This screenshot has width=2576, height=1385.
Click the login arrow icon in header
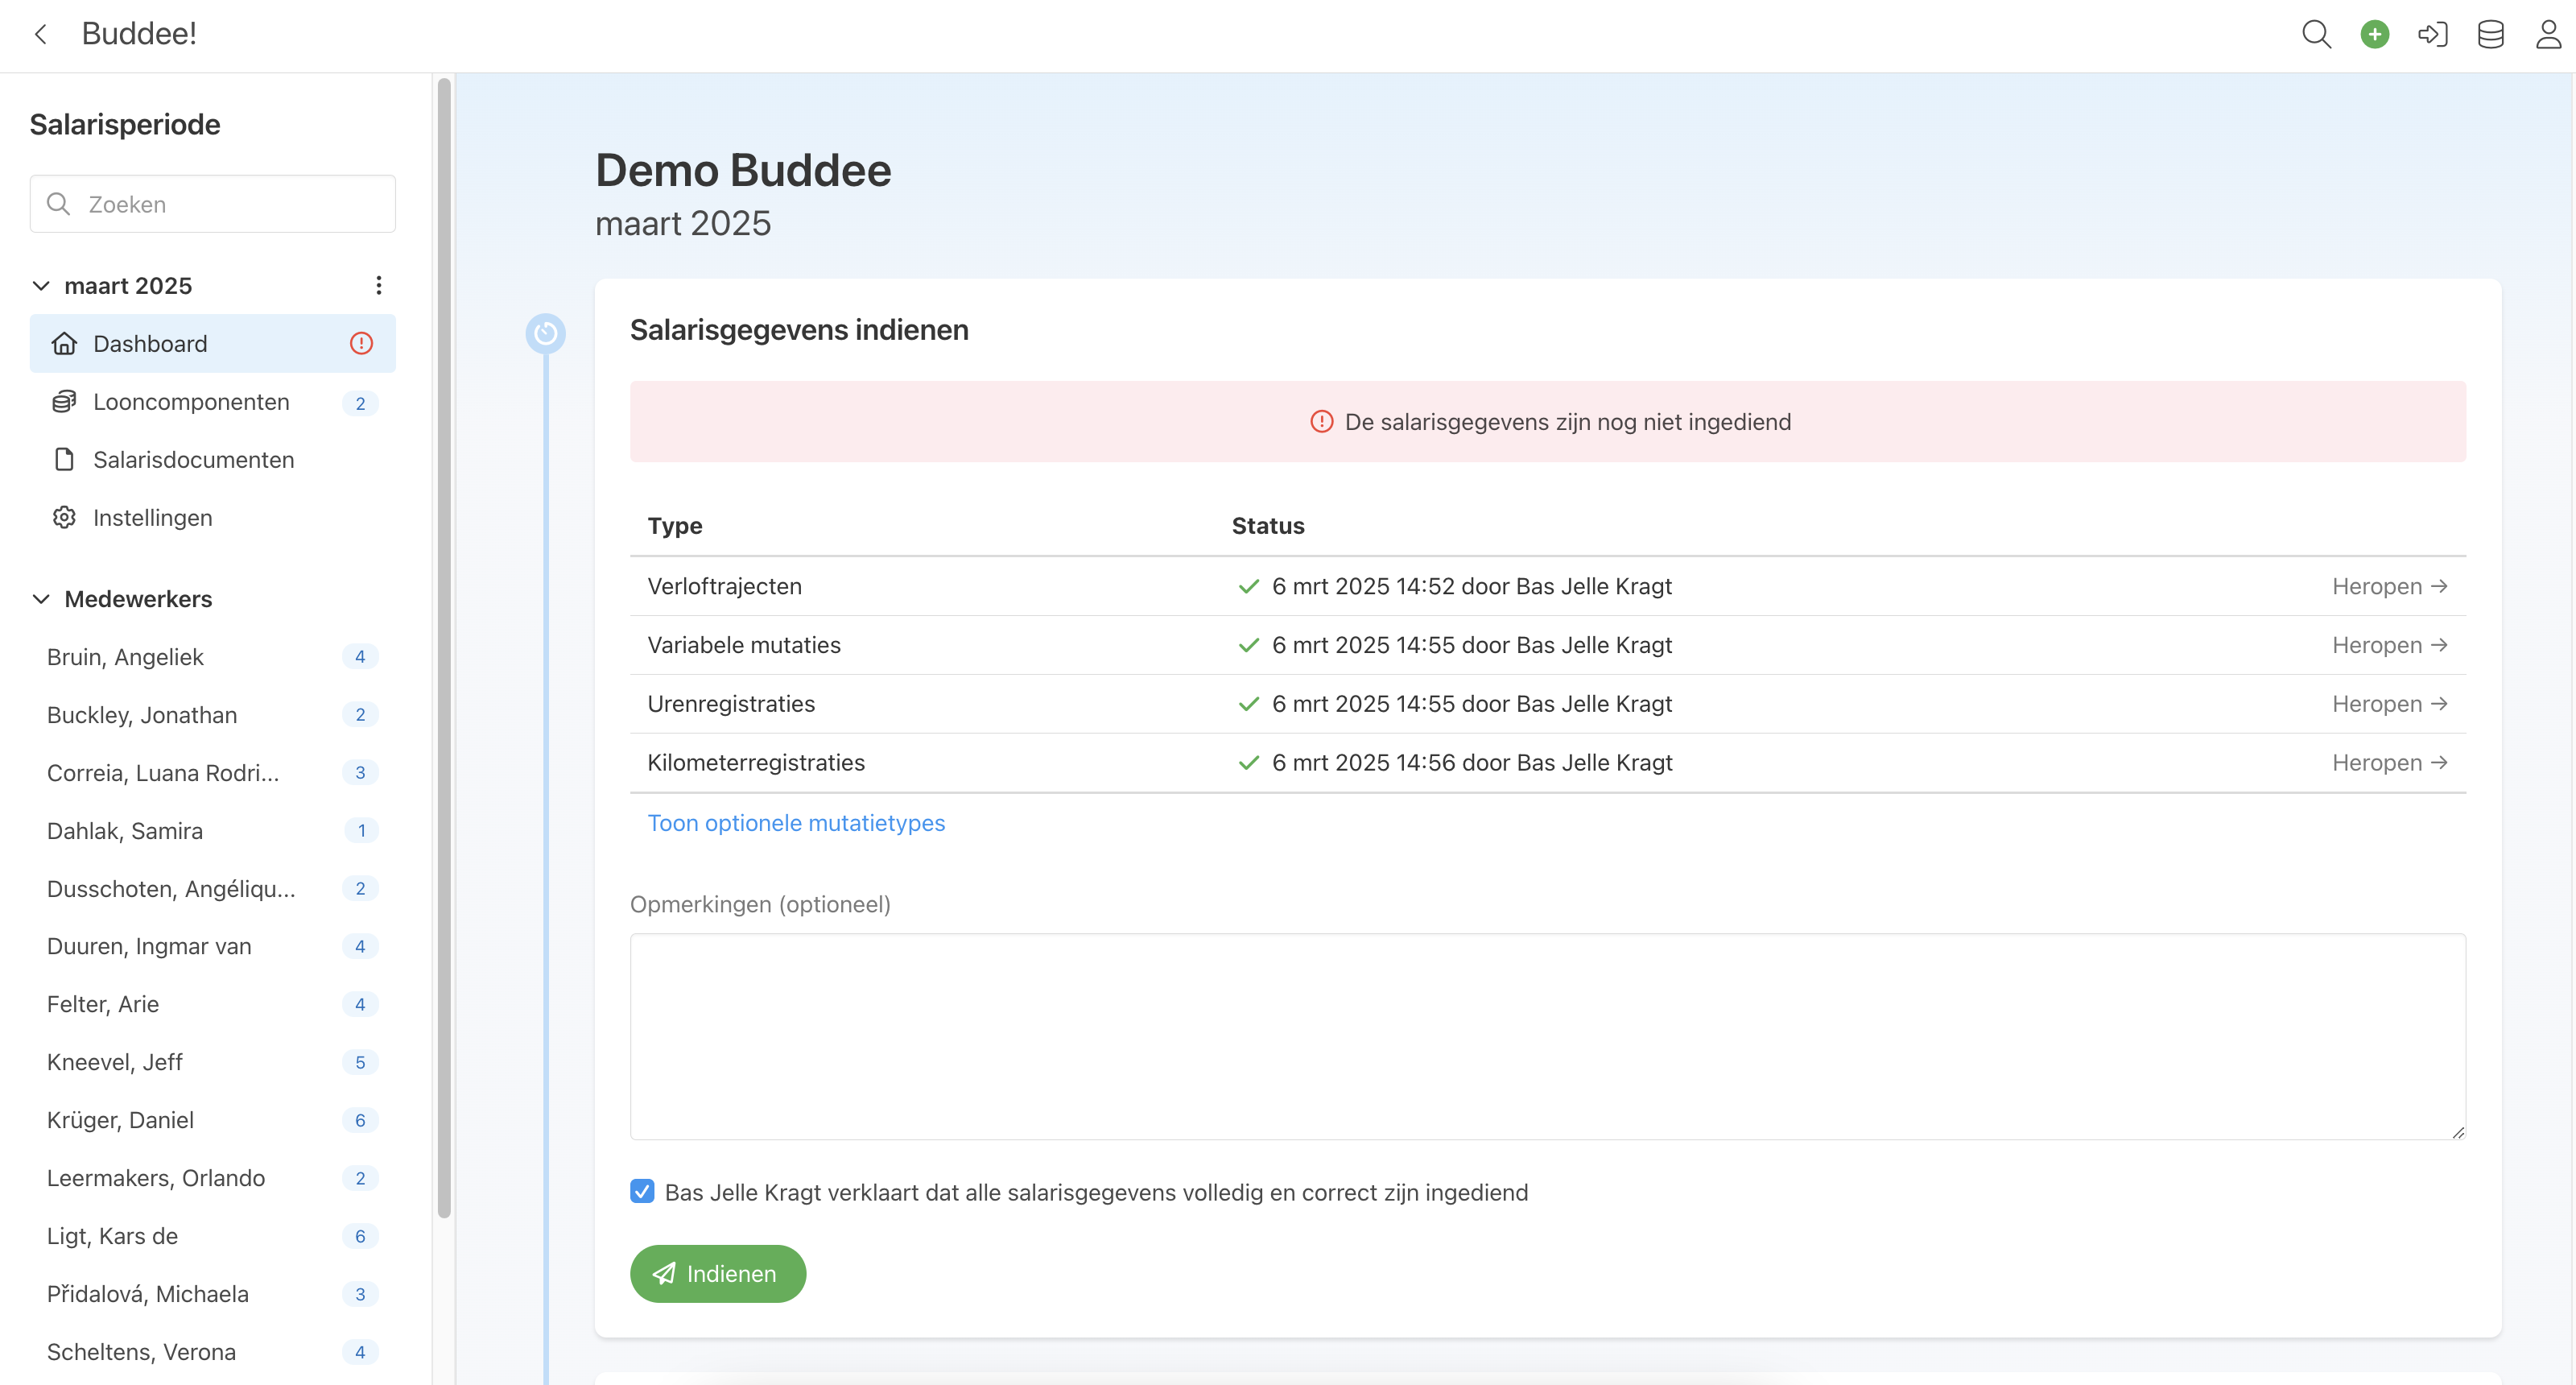coord(2432,34)
